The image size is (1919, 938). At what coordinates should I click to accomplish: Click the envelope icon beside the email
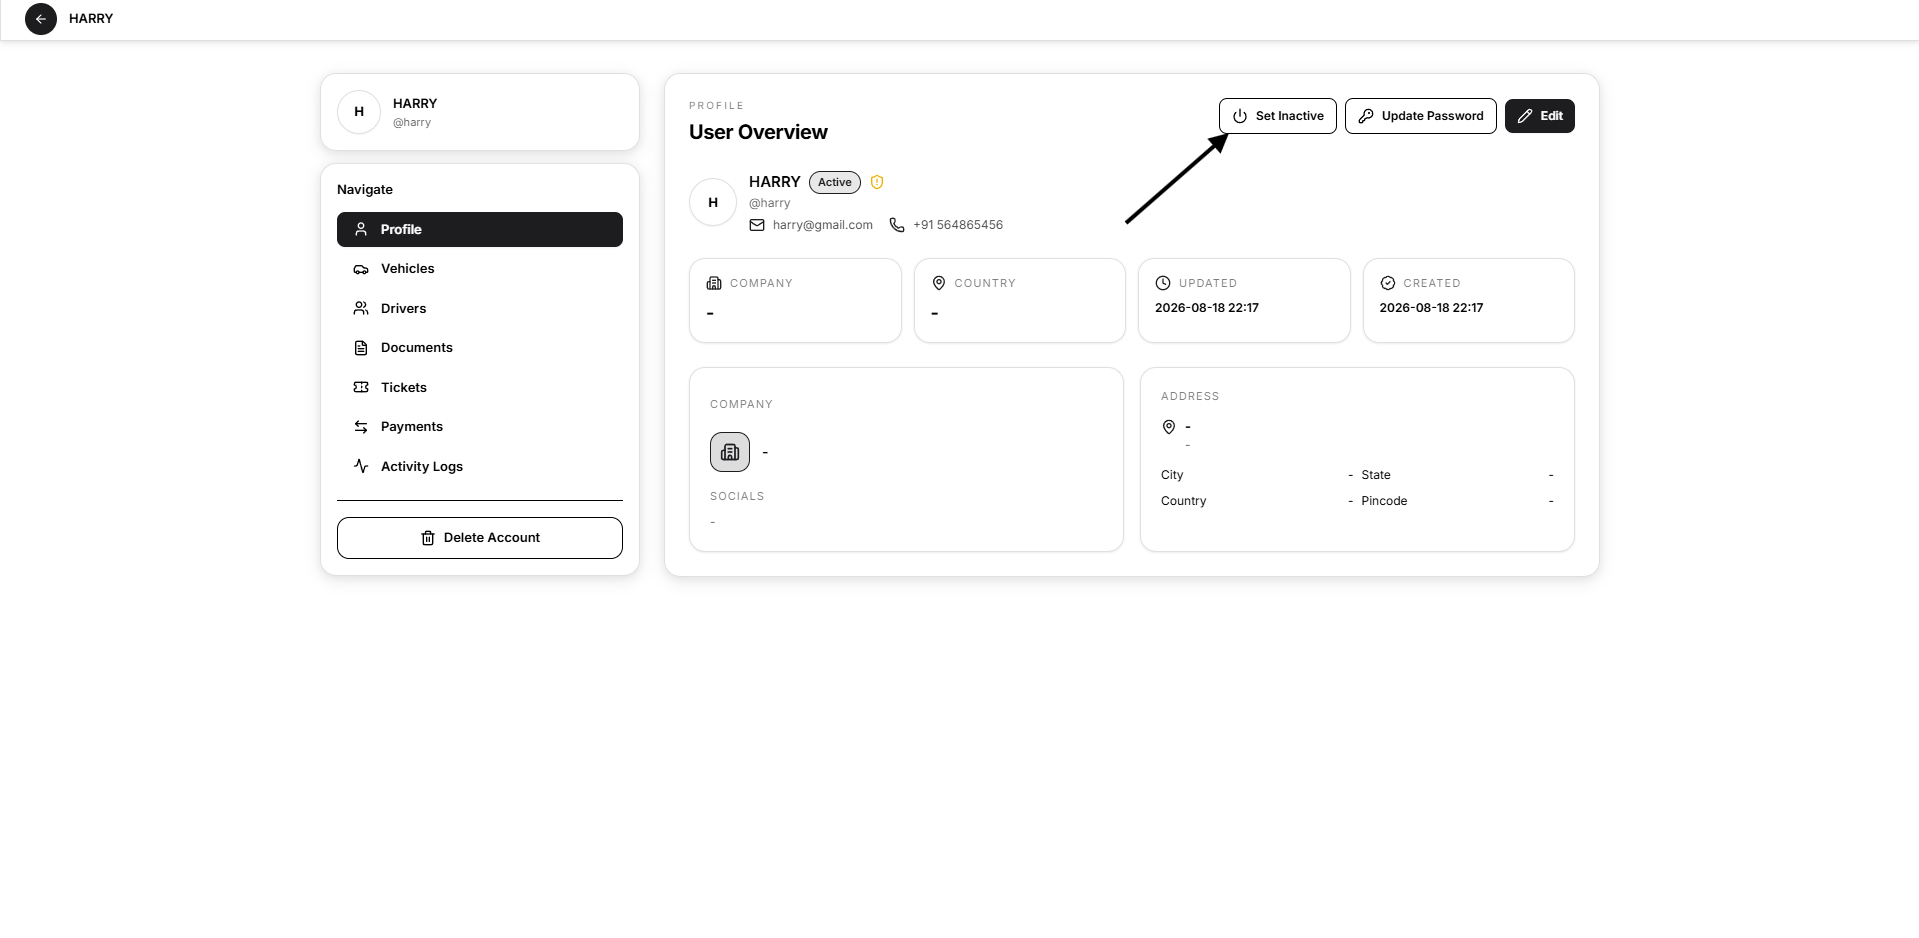point(757,225)
